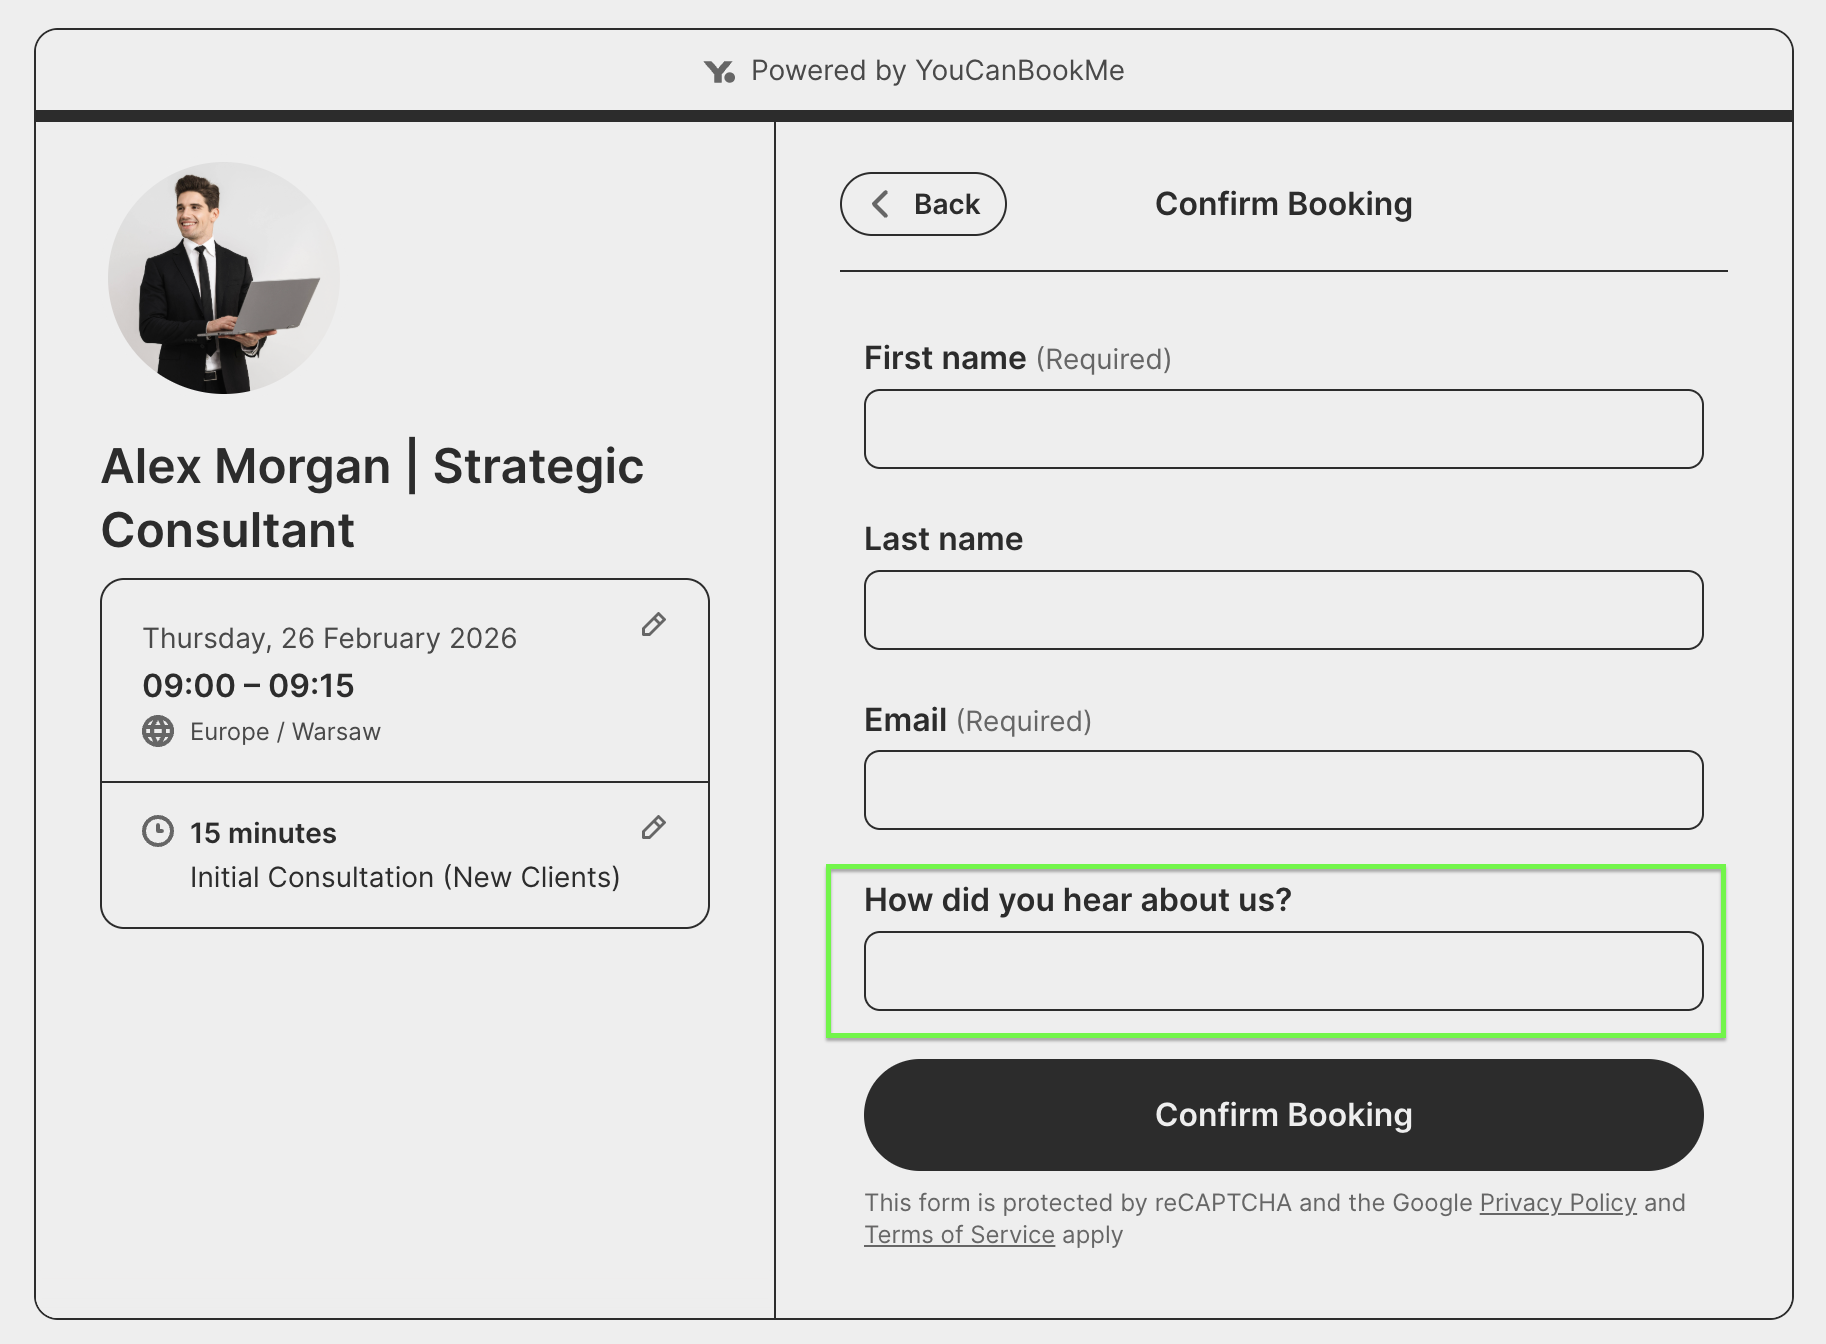
Task: Click the Alex Morgan | Strategic Consultant title
Action: click(x=373, y=497)
